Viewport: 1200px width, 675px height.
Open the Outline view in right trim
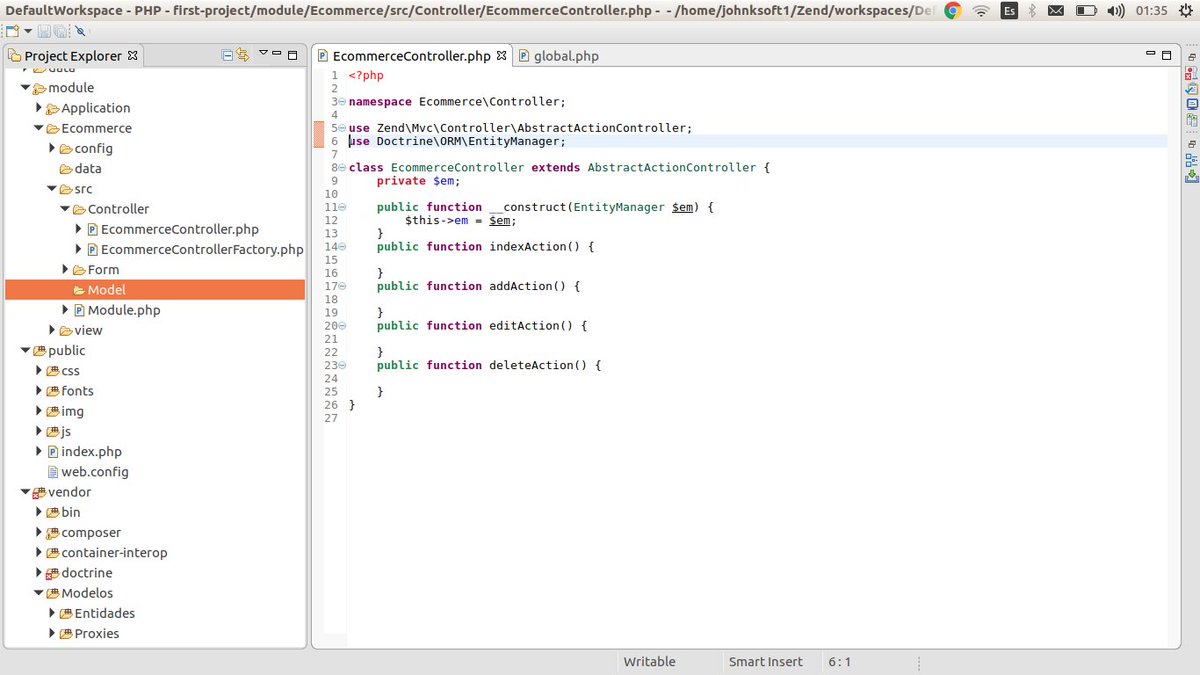(x=1192, y=161)
